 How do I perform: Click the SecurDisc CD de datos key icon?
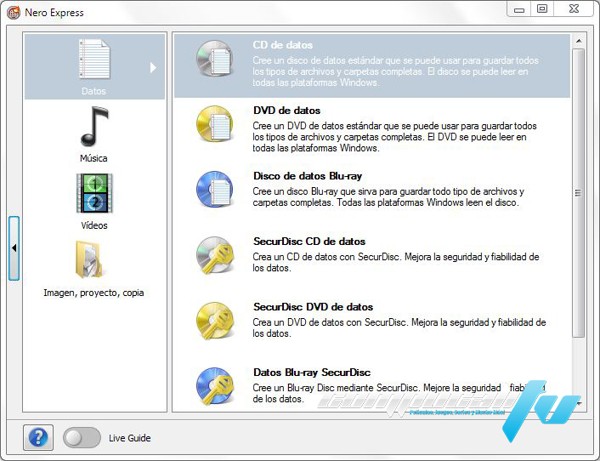pyautogui.click(x=215, y=255)
